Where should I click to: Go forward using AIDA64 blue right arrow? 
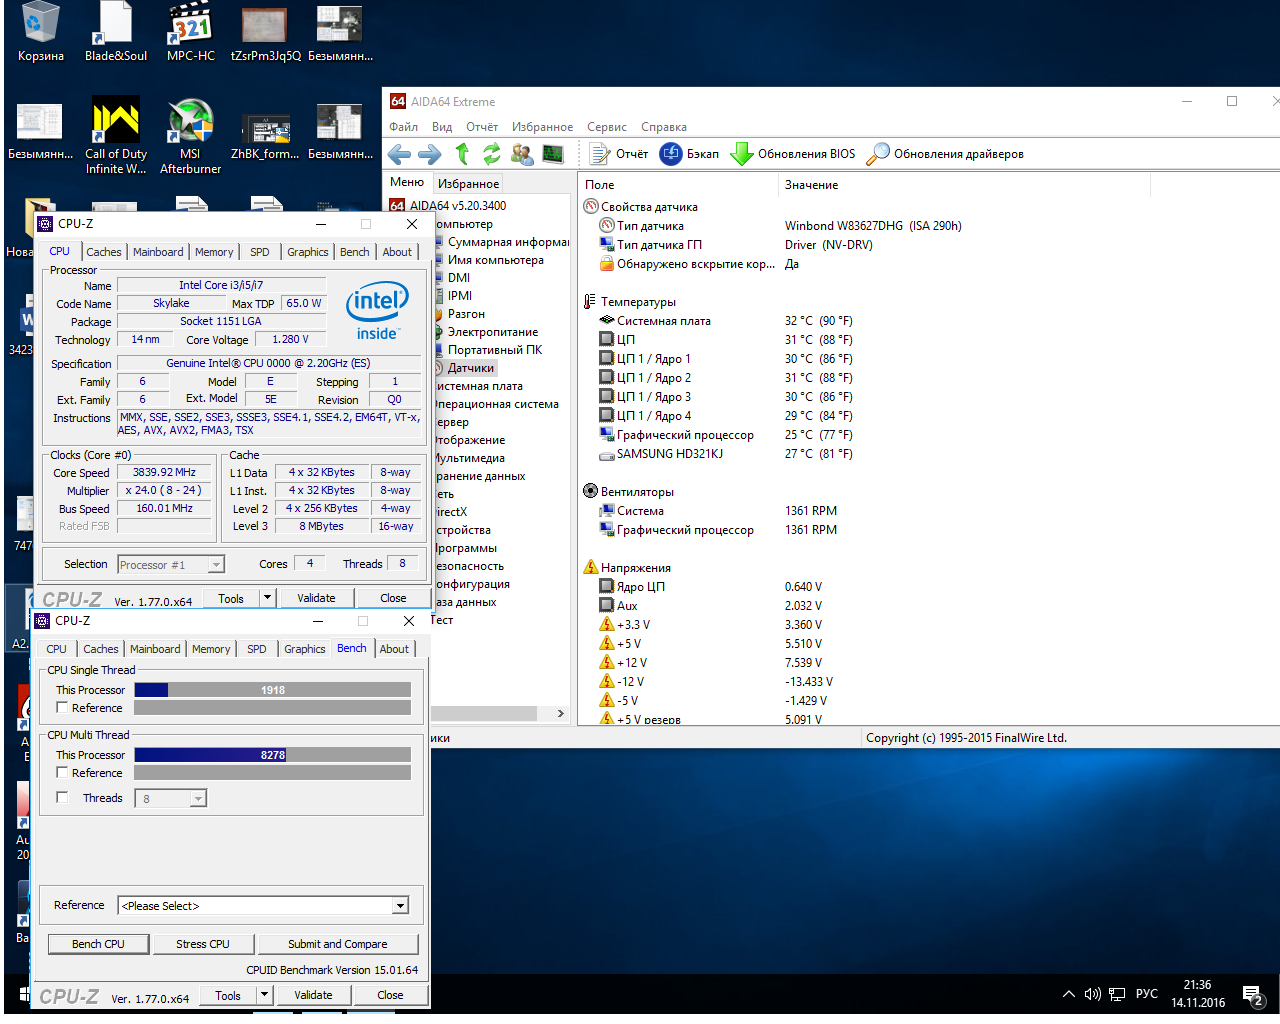click(x=430, y=154)
